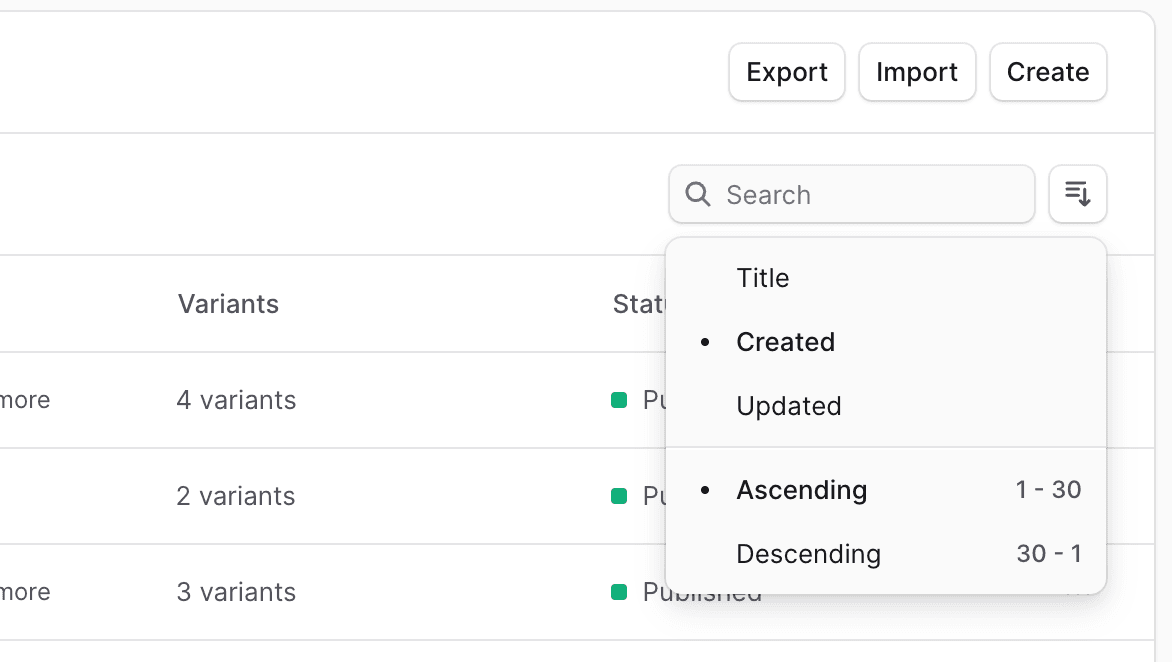Click the partially hidden Status column header

click(639, 304)
